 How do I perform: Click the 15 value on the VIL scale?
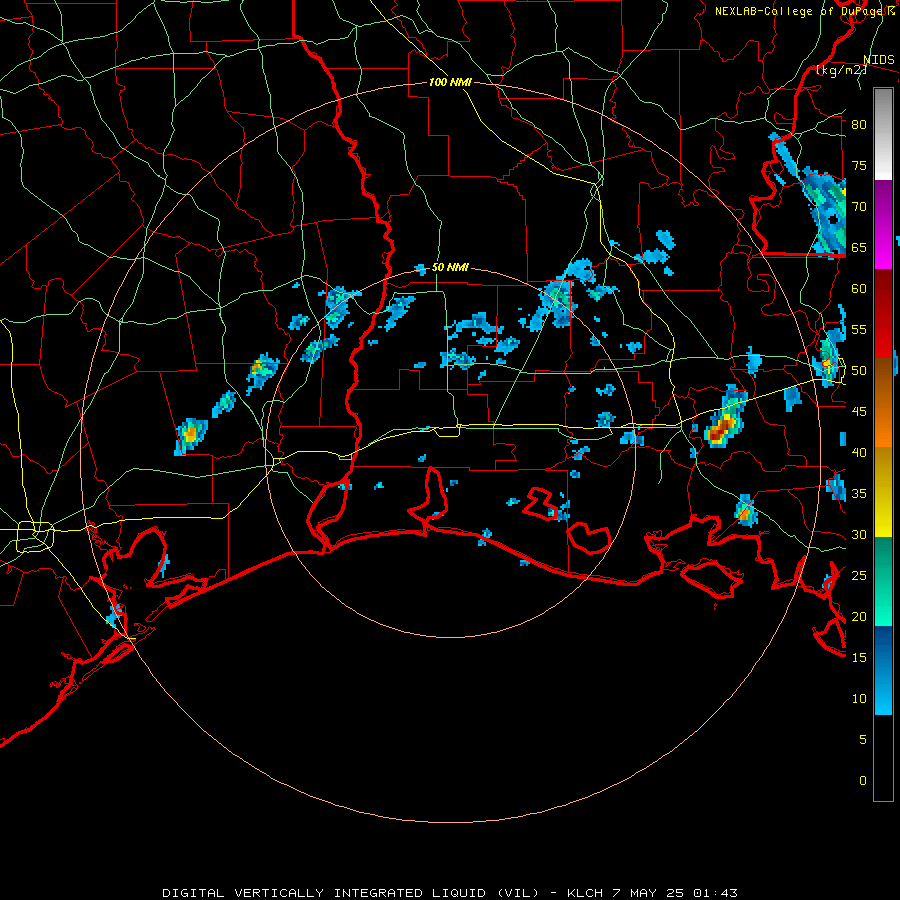coord(859,657)
